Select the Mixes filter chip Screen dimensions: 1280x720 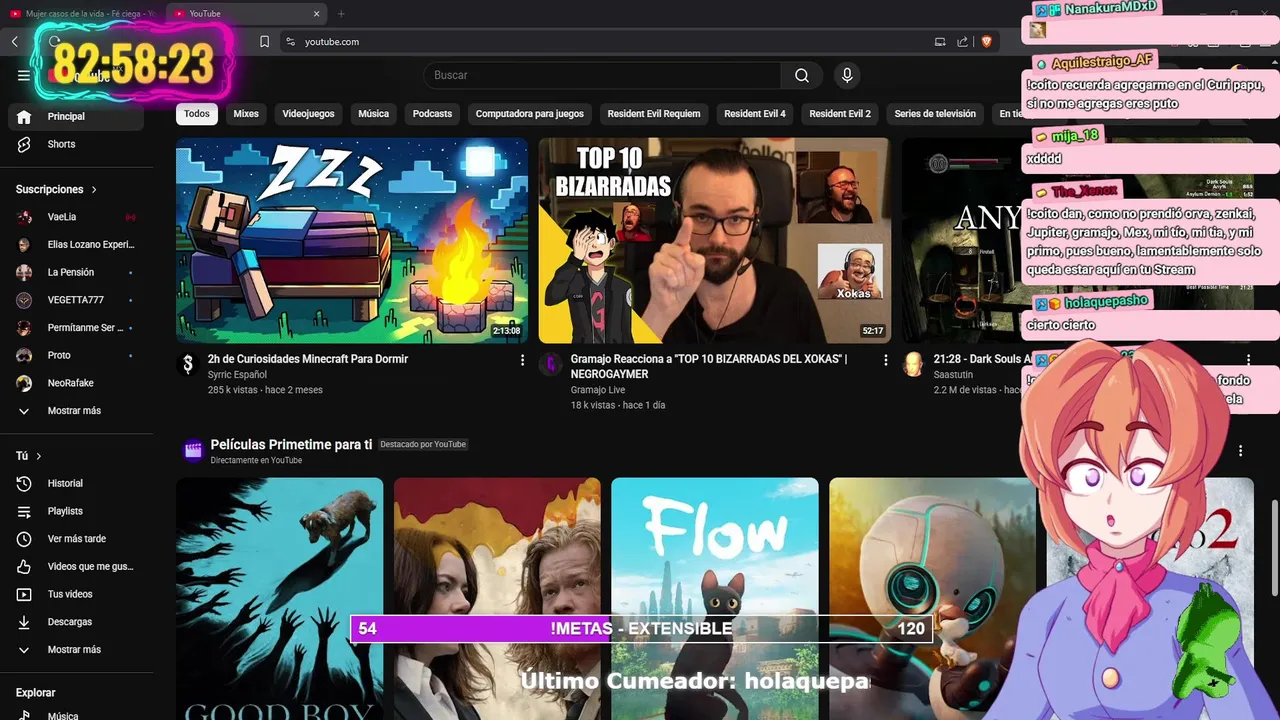click(x=246, y=114)
